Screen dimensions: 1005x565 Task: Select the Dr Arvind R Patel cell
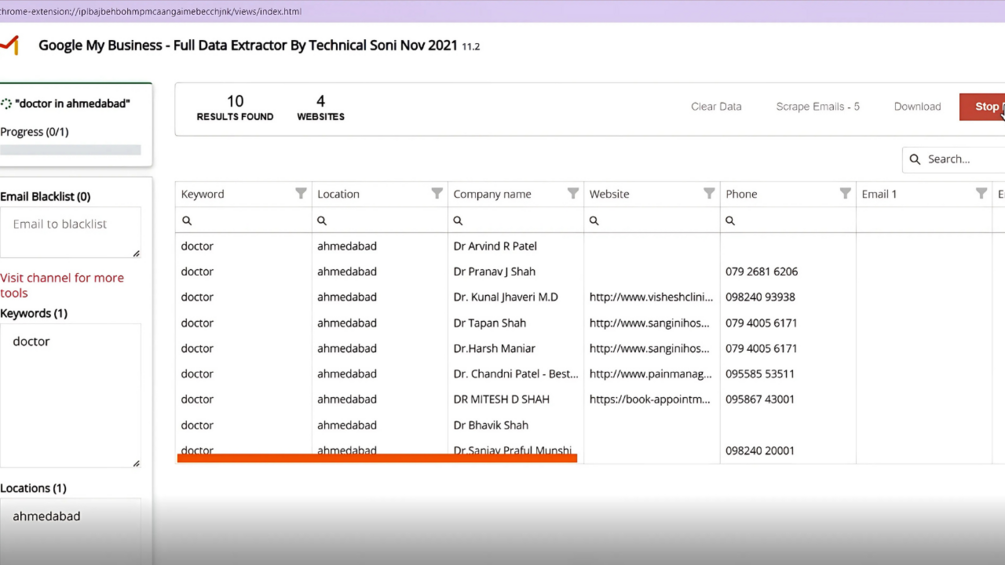click(x=515, y=246)
